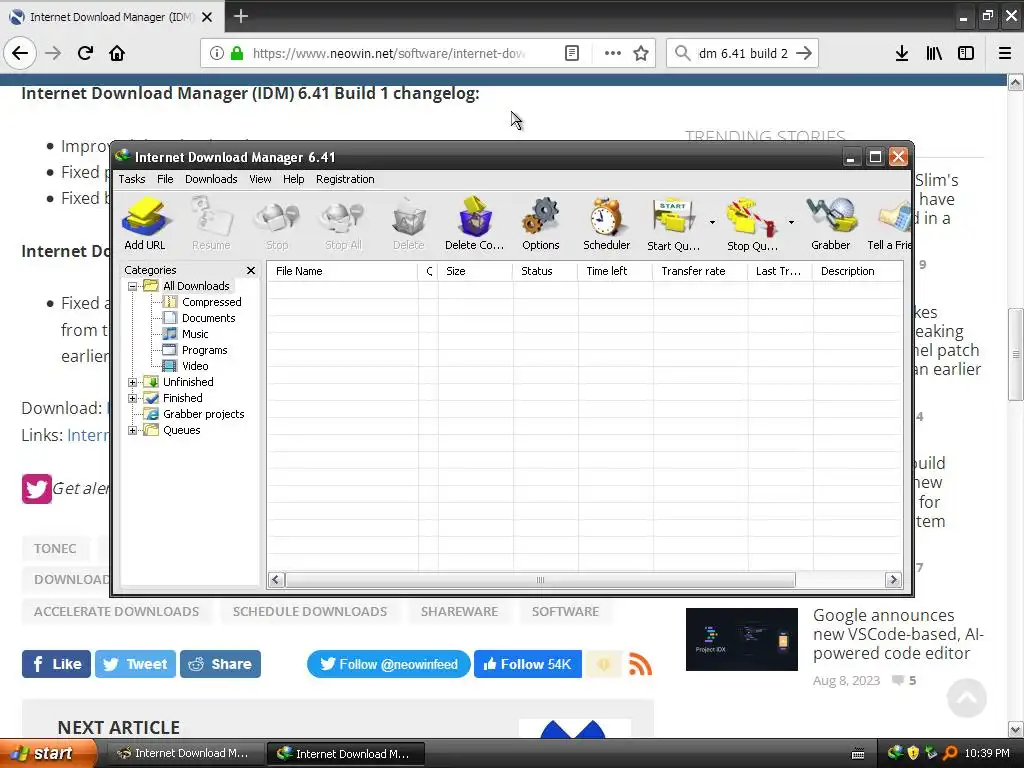Select Documents category
1024x768 pixels.
(x=208, y=318)
